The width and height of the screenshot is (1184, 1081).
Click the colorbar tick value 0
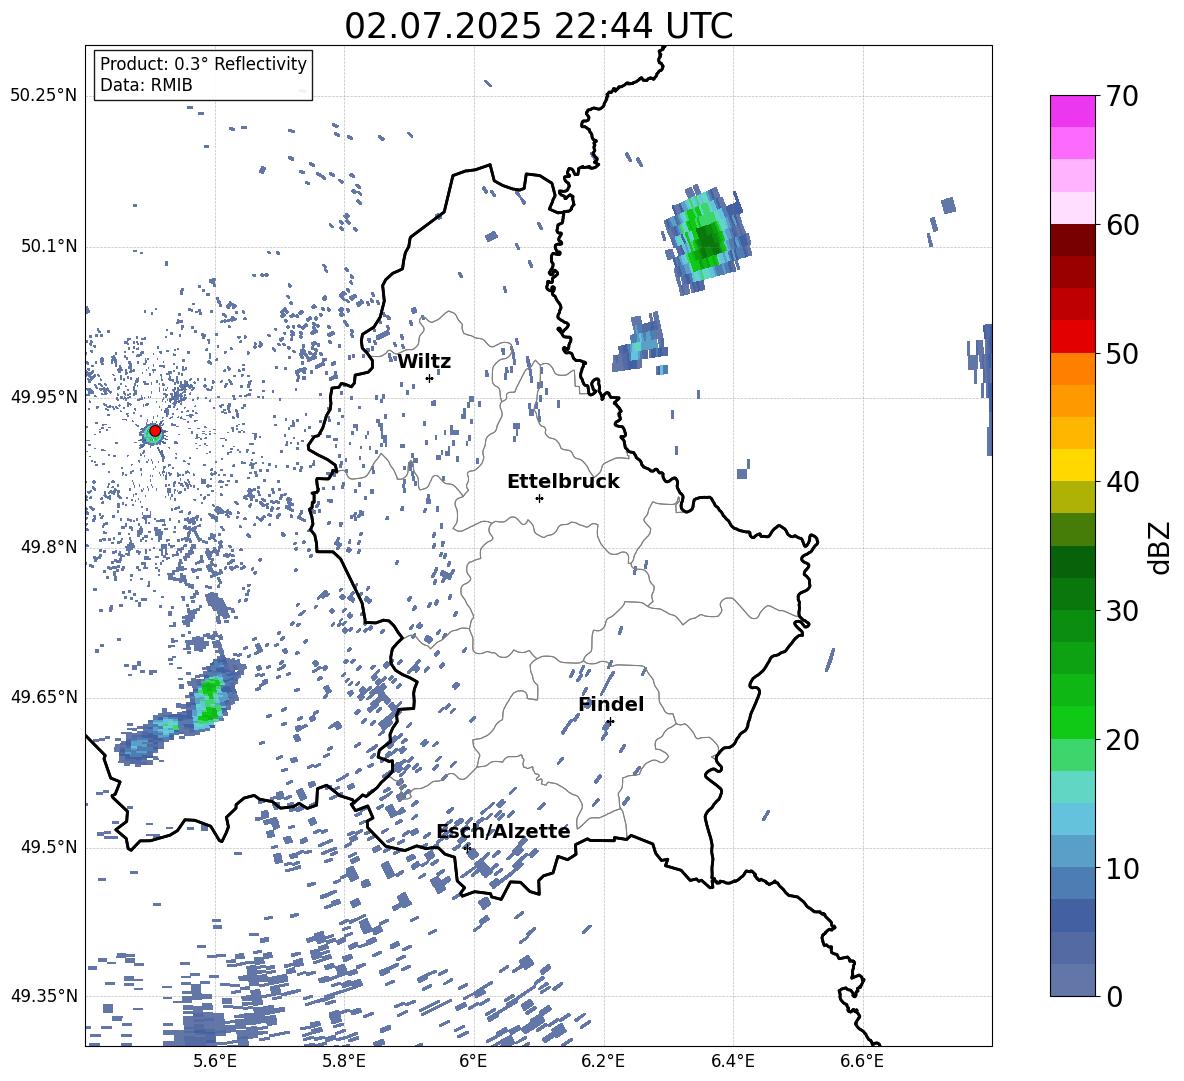coord(1114,996)
